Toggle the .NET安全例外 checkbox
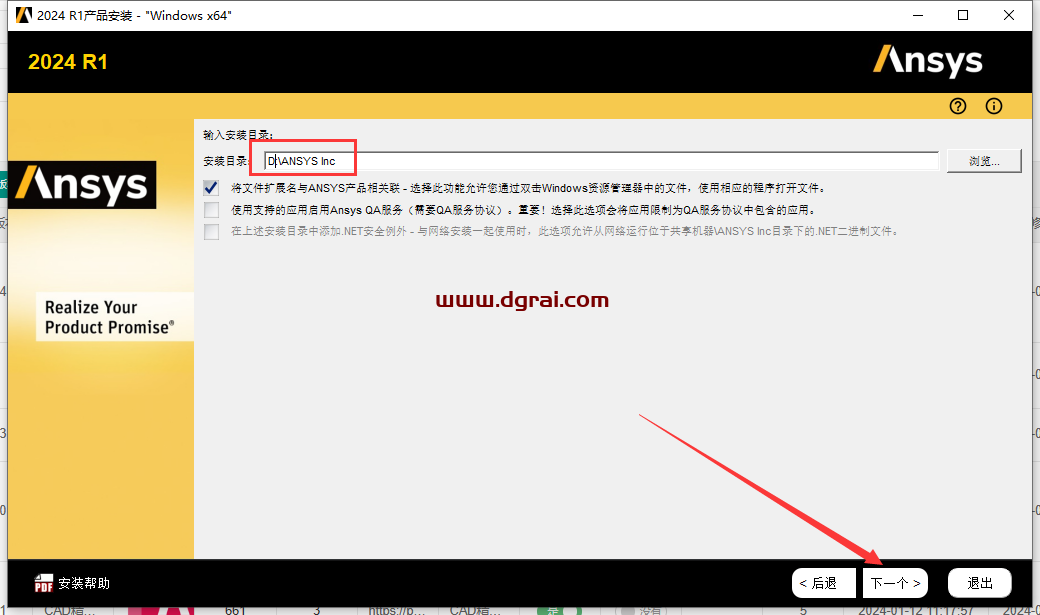1040x615 pixels. point(212,232)
